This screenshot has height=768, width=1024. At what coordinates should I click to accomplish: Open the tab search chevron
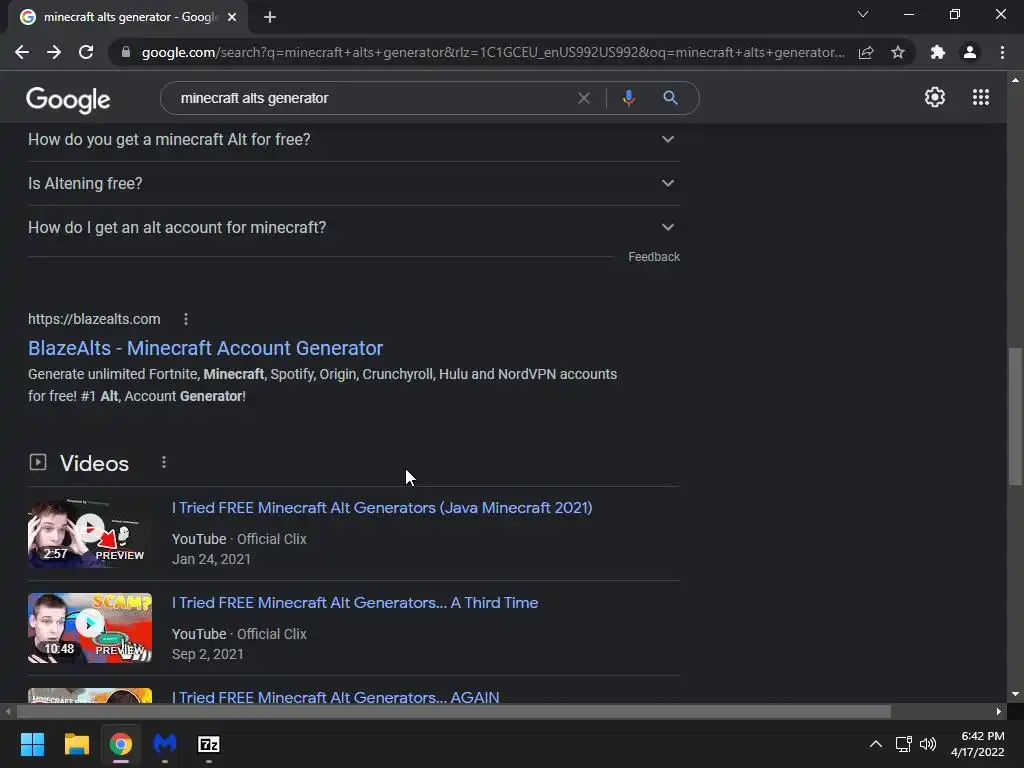pyautogui.click(x=863, y=14)
